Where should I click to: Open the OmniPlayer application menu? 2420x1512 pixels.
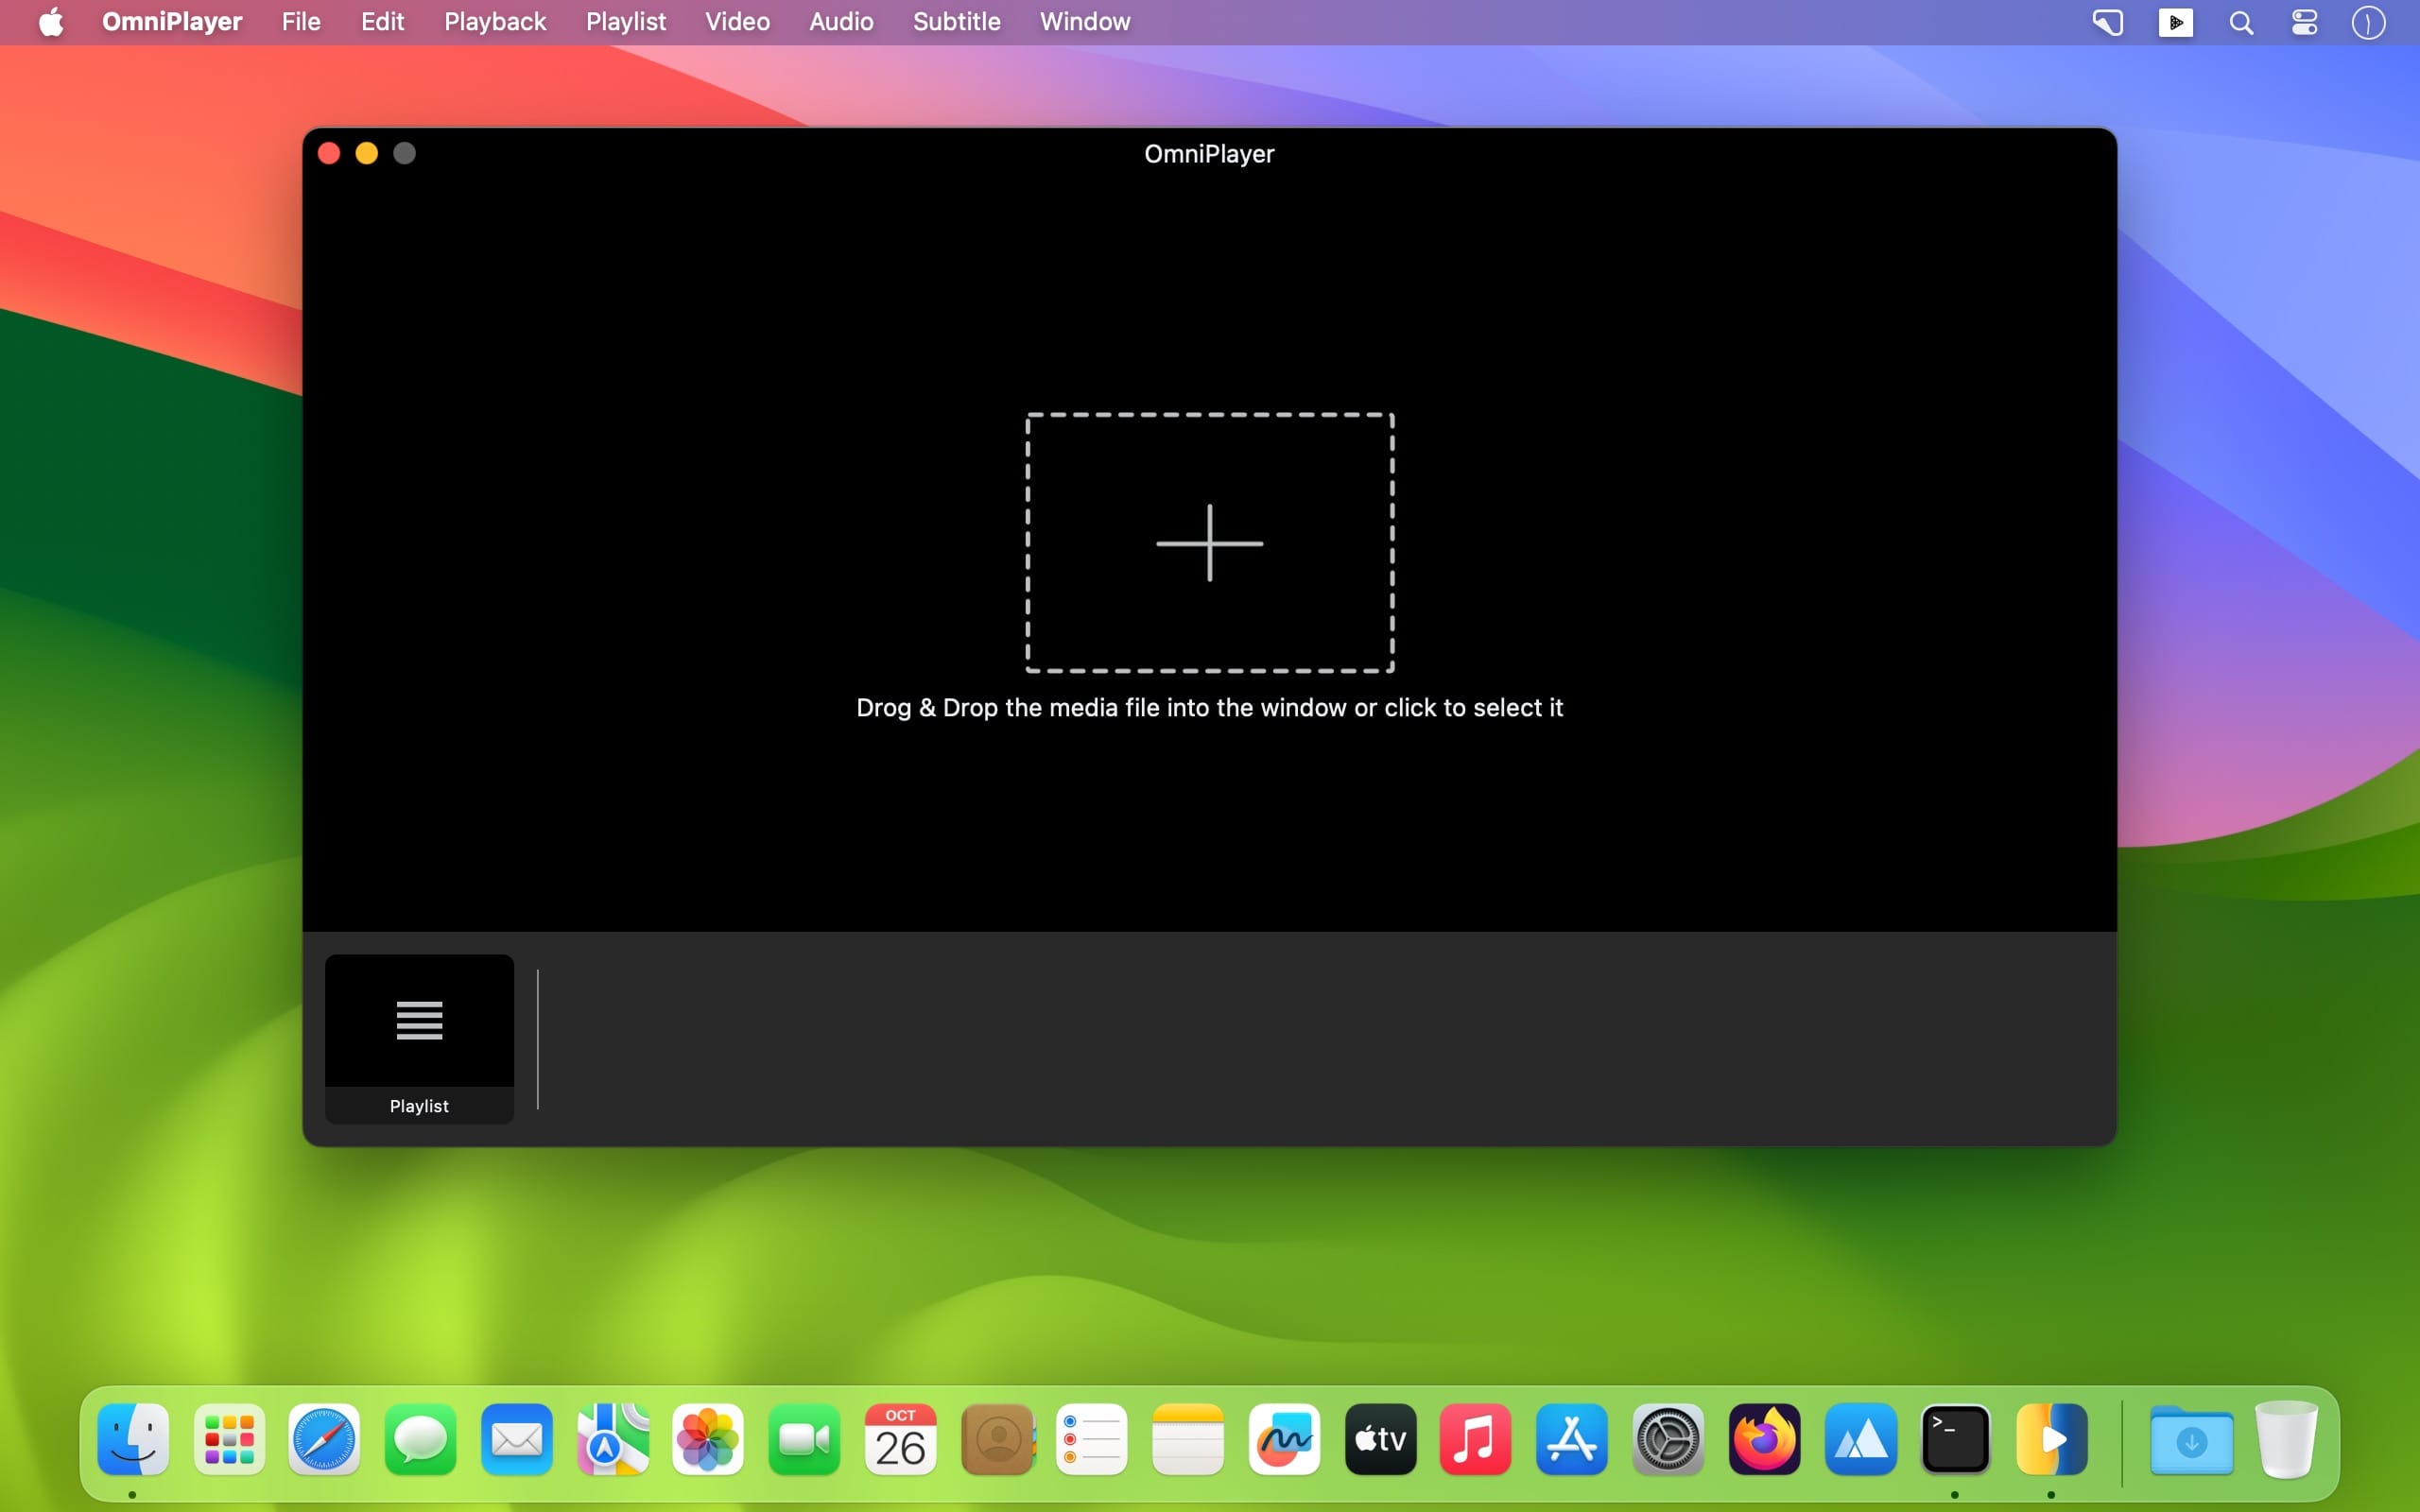pyautogui.click(x=172, y=22)
